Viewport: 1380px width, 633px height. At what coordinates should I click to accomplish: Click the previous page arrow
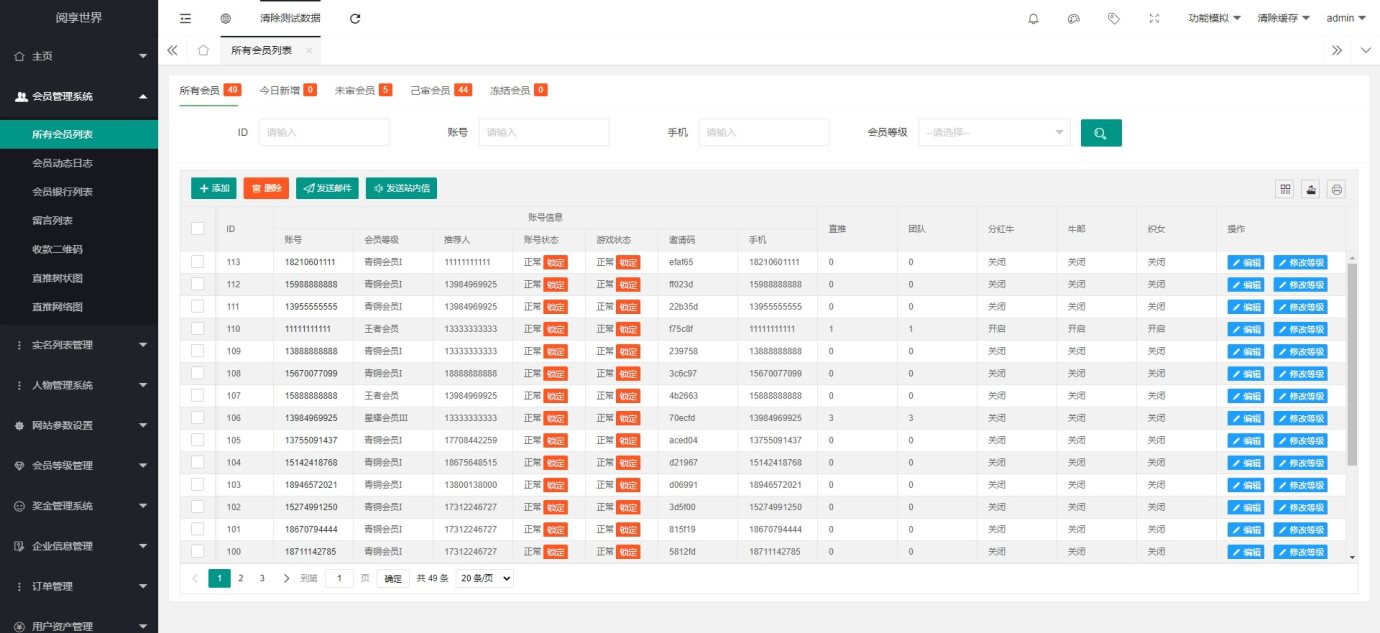pos(195,578)
